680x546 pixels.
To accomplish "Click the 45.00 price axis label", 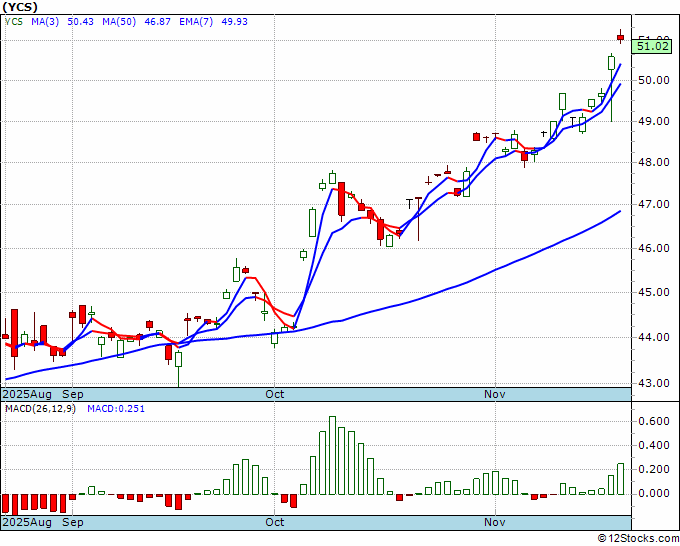I will click(x=654, y=292).
